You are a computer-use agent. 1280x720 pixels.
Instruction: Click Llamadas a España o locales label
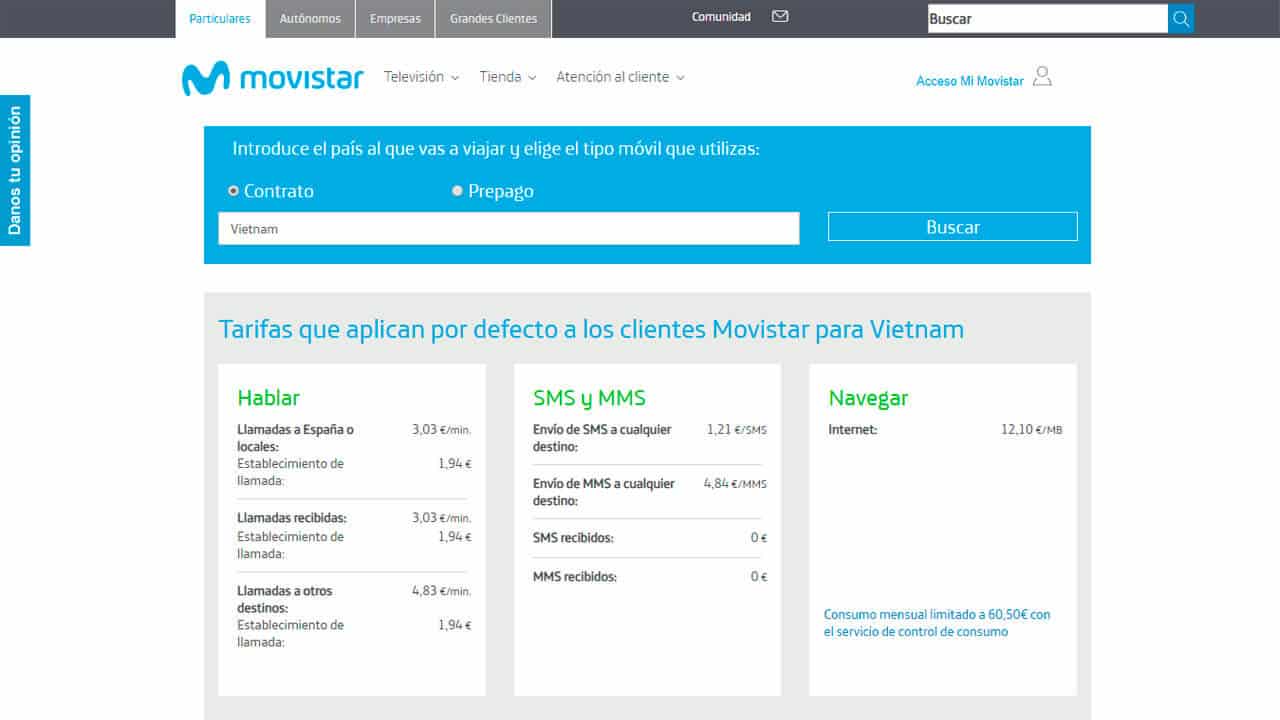(x=295, y=438)
